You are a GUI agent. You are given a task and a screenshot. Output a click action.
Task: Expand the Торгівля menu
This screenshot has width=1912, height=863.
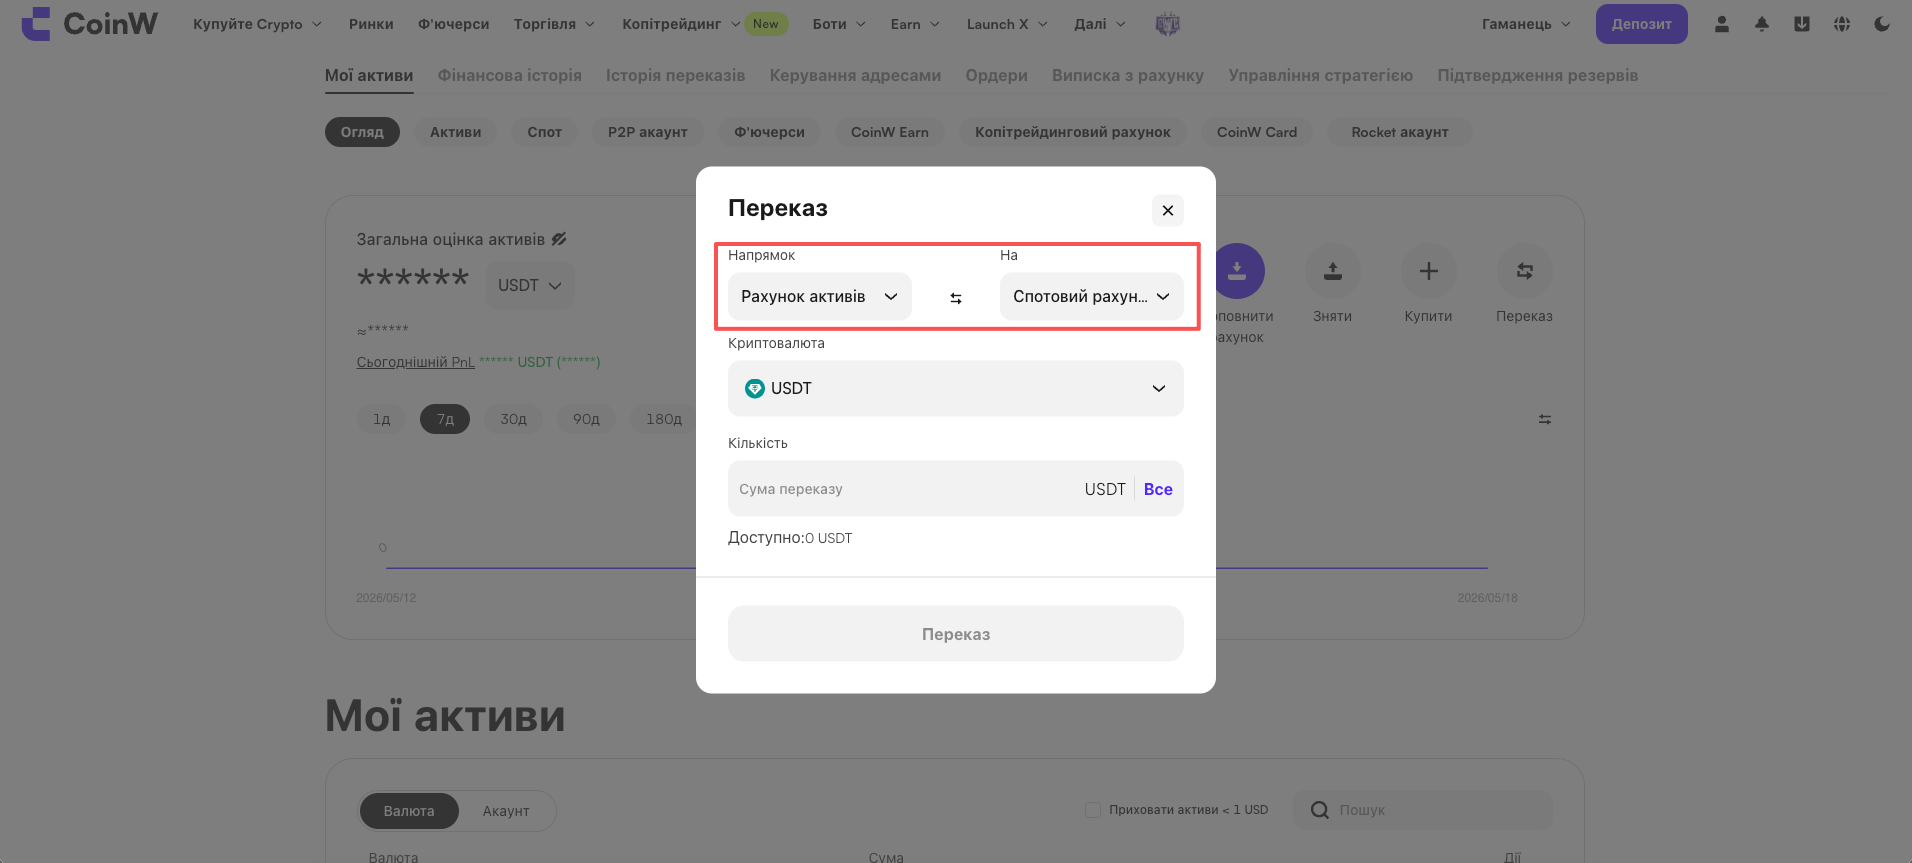click(554, 24)
